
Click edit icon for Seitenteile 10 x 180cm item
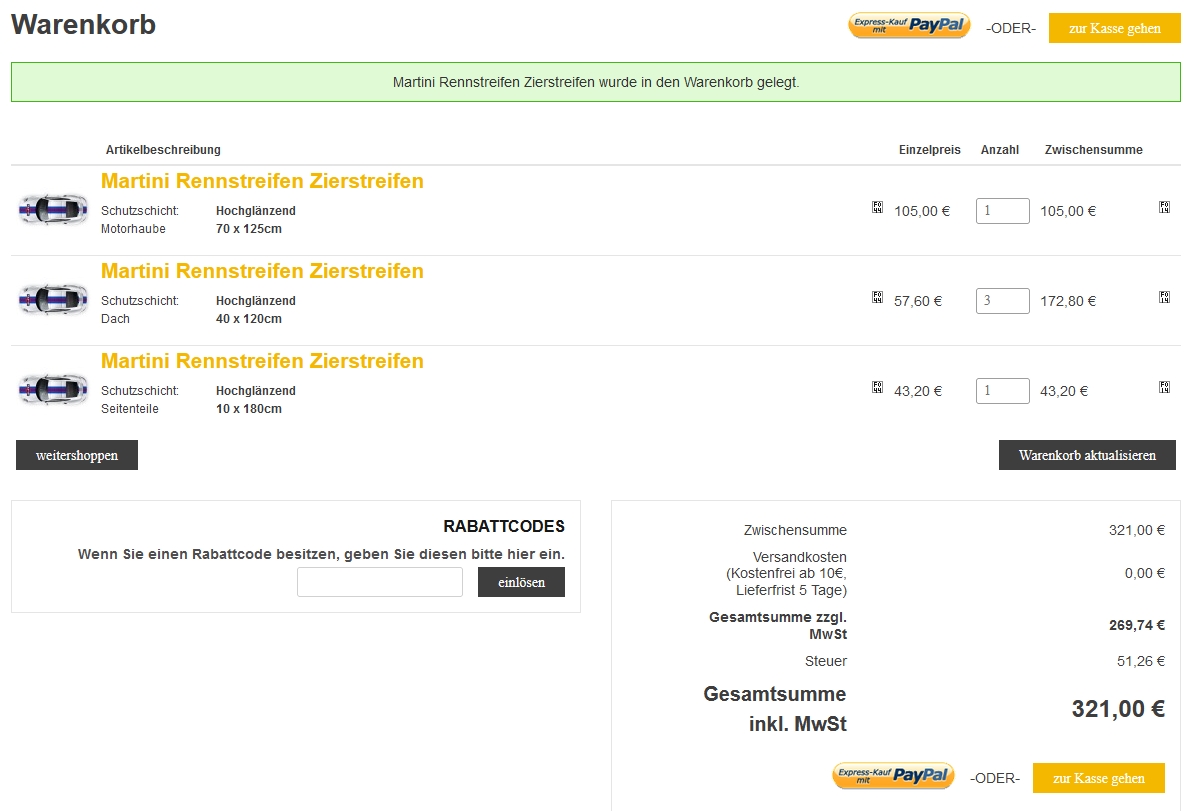(877, 387)
